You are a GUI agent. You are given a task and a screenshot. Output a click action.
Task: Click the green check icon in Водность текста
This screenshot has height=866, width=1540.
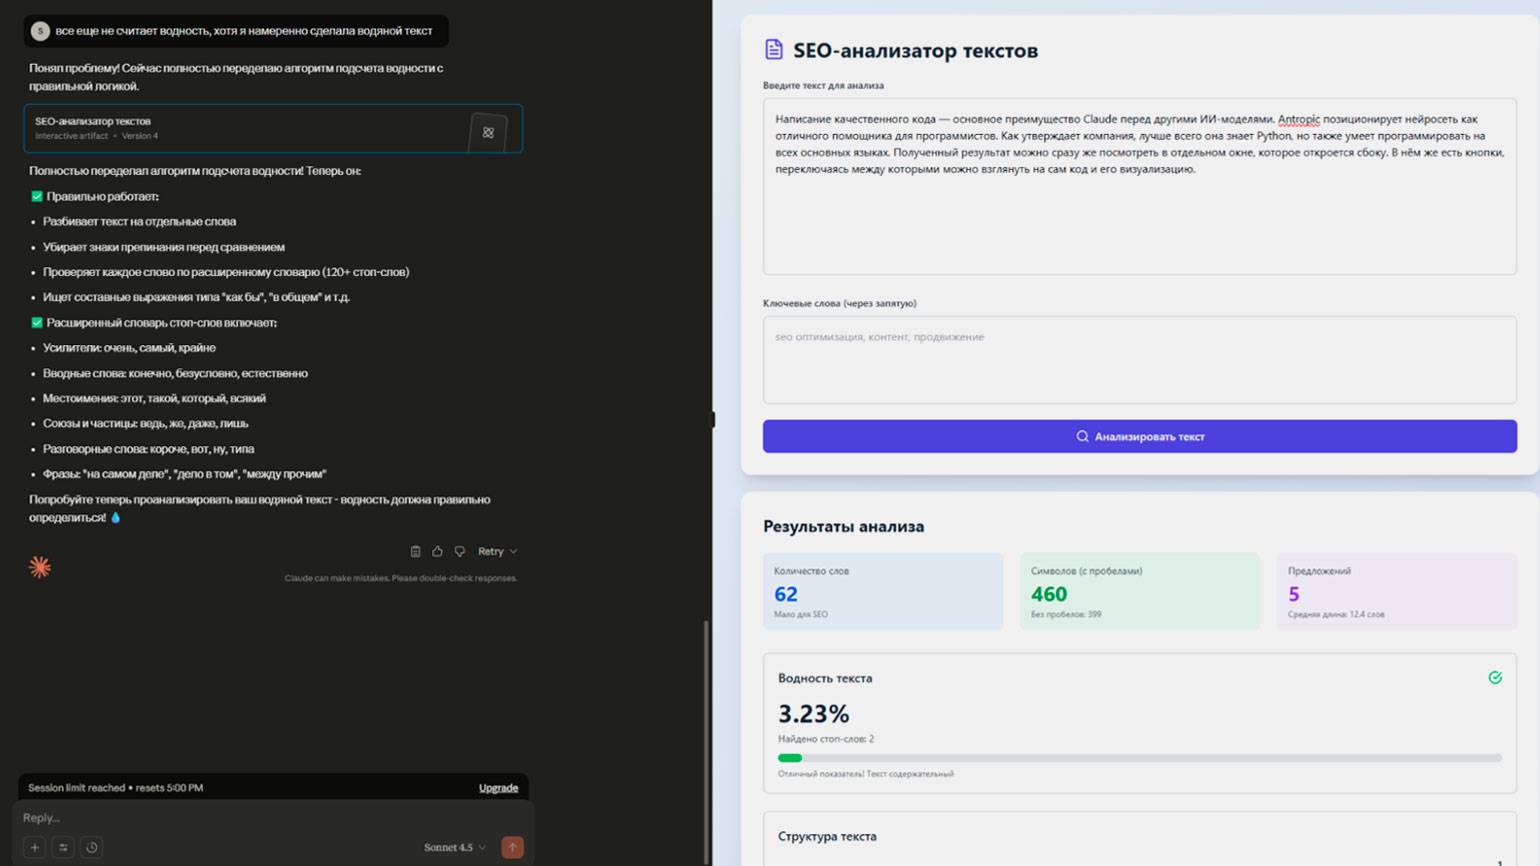pos(1494,678)
